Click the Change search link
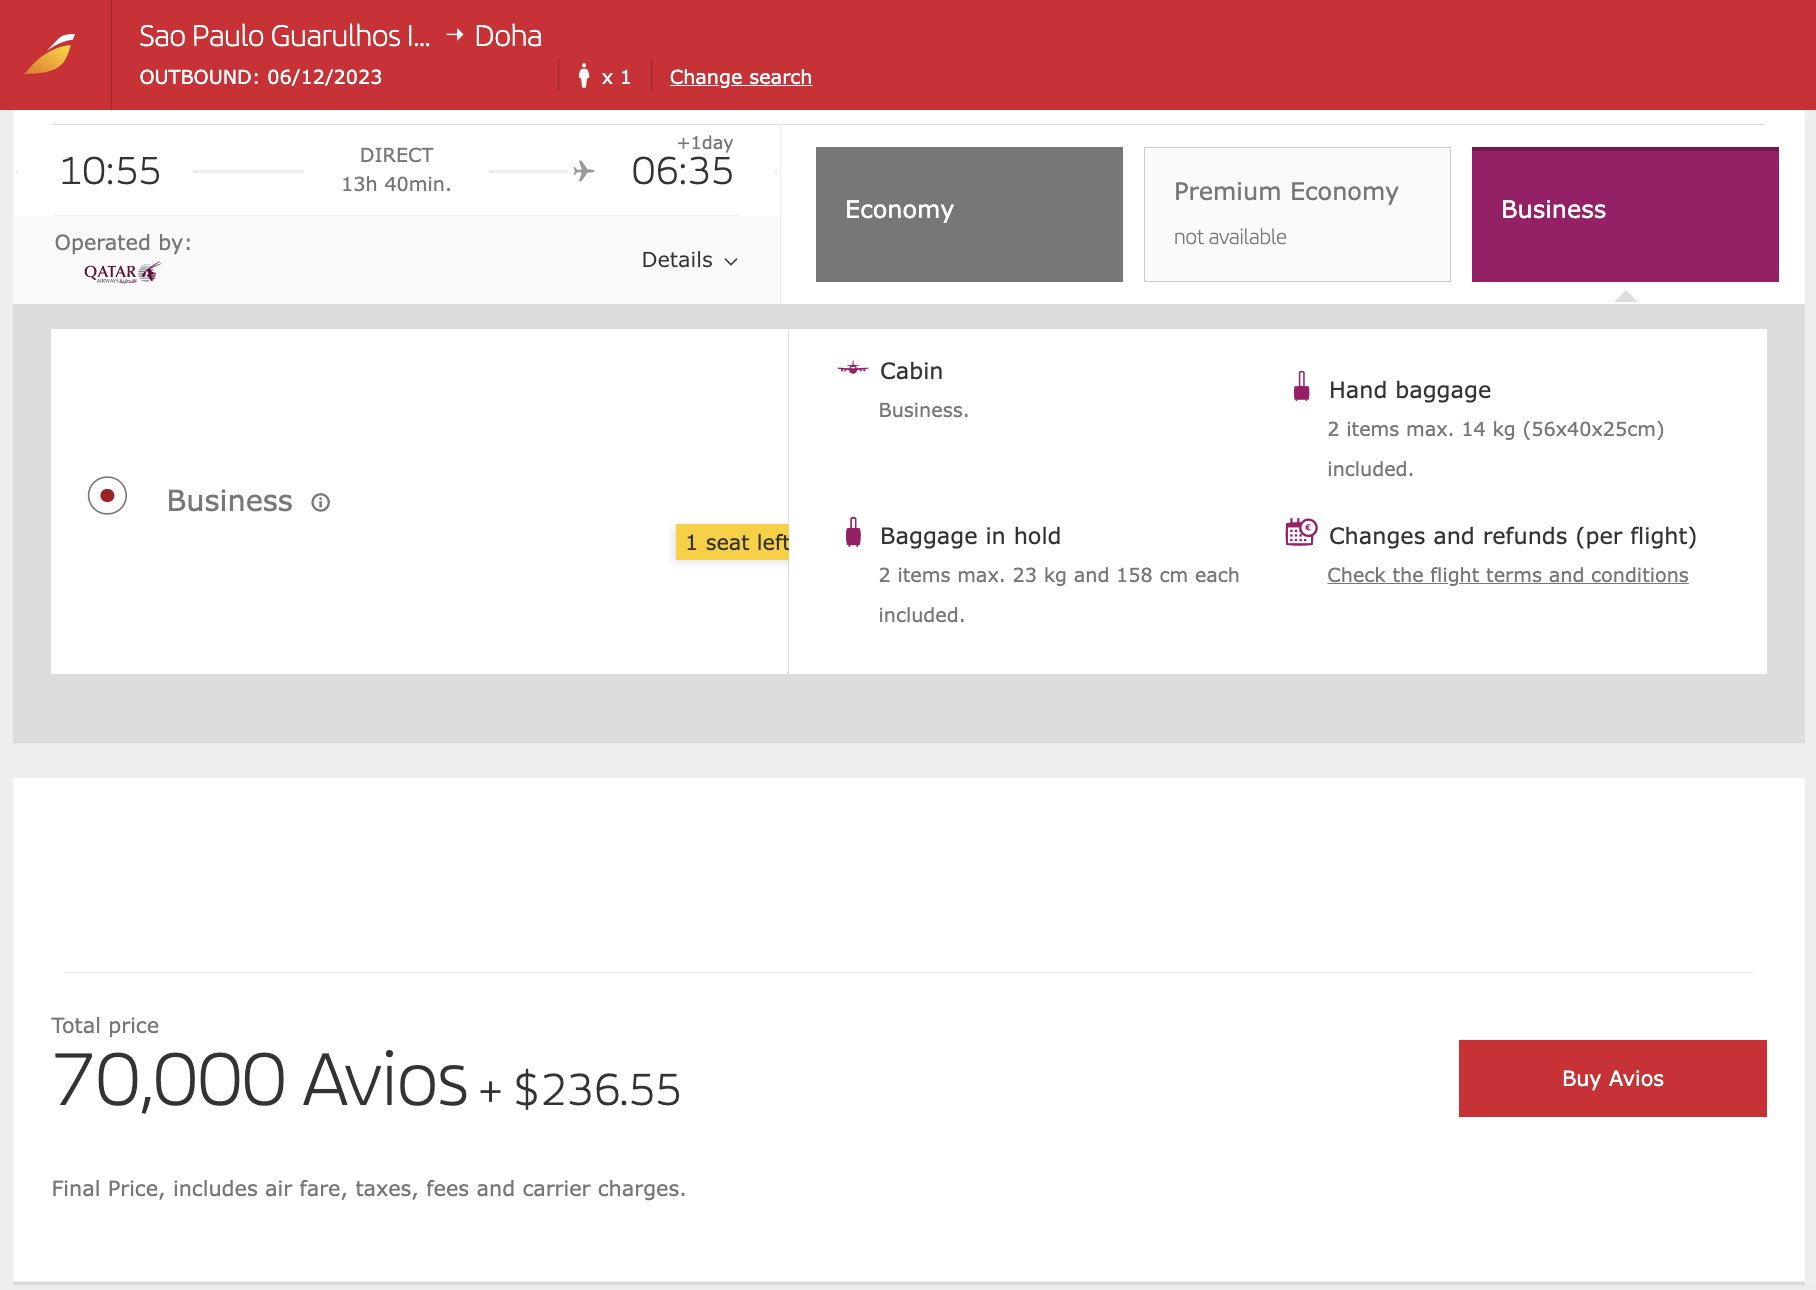The image size is (1816, 1290). (x=741, y=77)
